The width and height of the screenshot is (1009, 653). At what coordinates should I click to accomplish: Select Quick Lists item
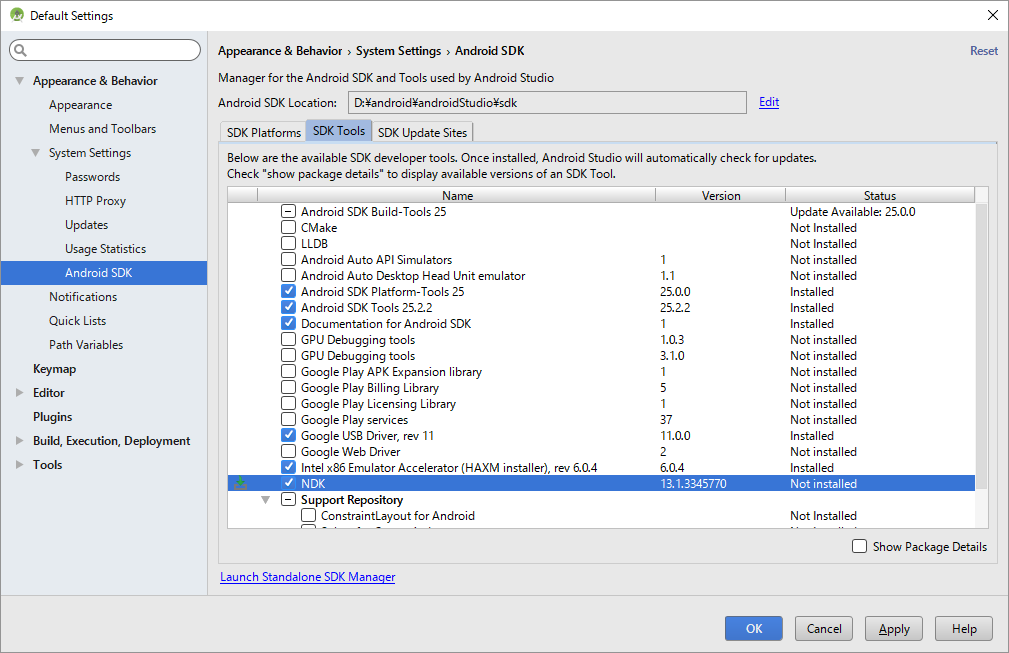pos(77,320)
